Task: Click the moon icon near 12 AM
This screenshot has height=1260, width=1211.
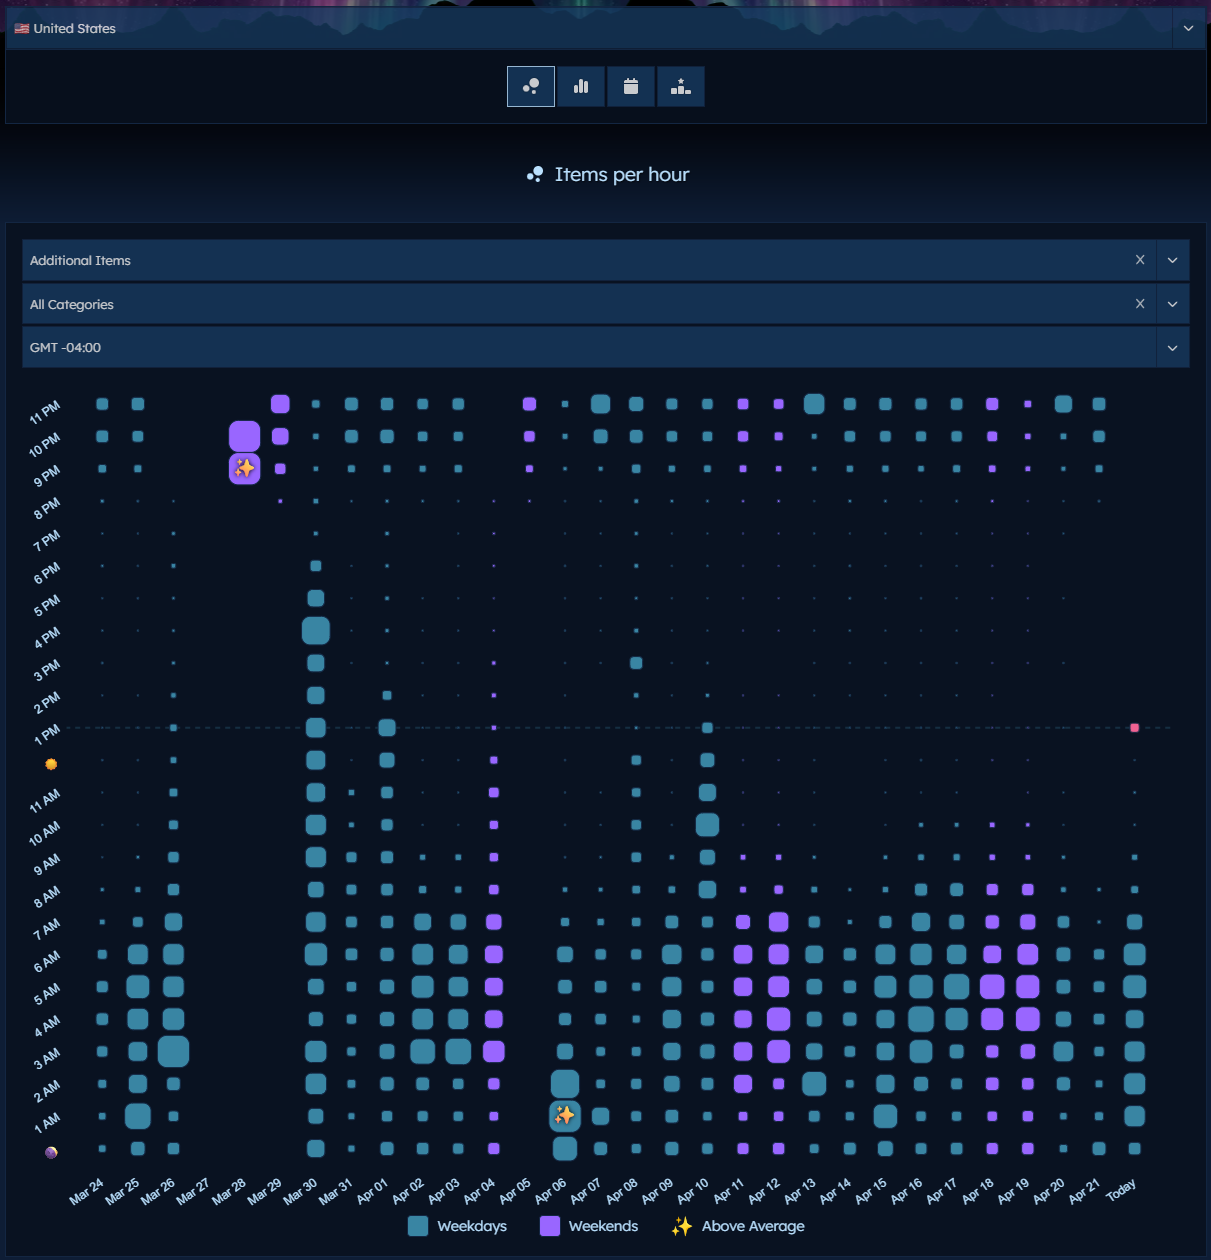Action: pos(50,1152)
